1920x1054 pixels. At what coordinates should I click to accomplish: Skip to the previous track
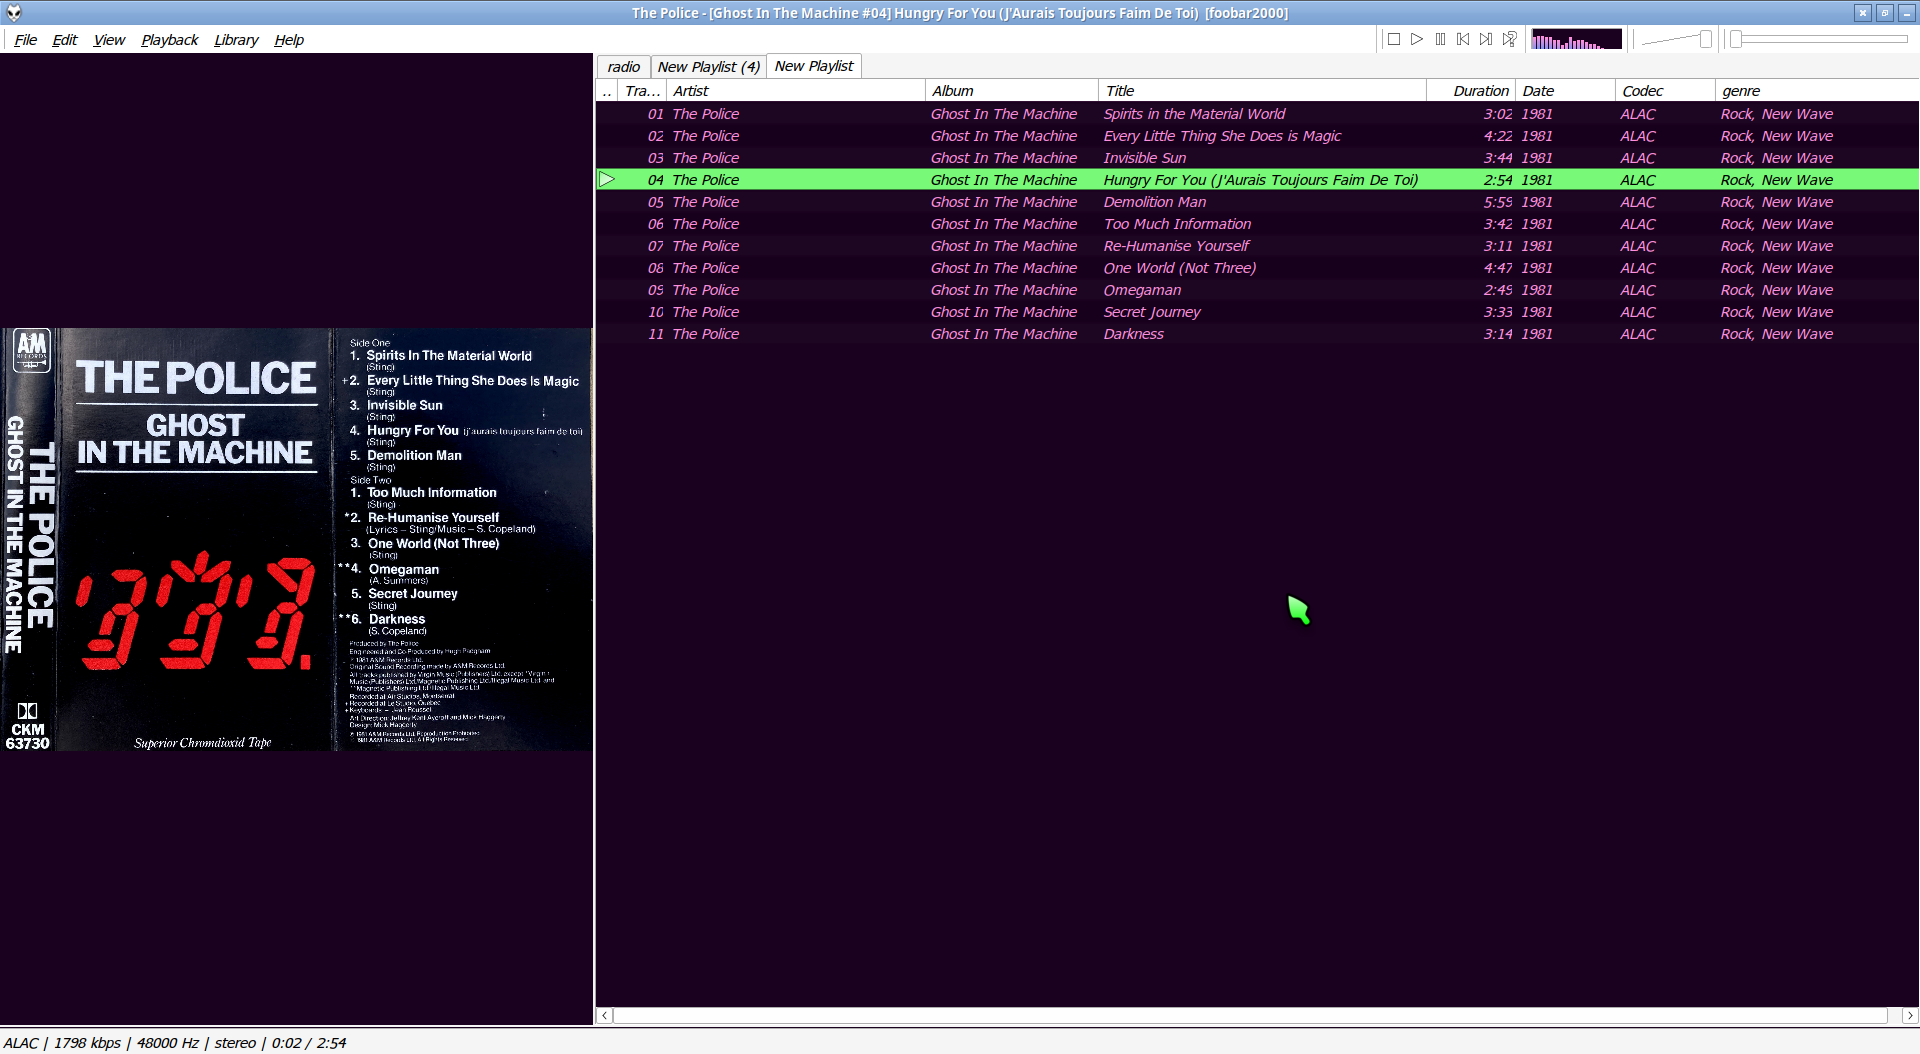point(1463,39)
